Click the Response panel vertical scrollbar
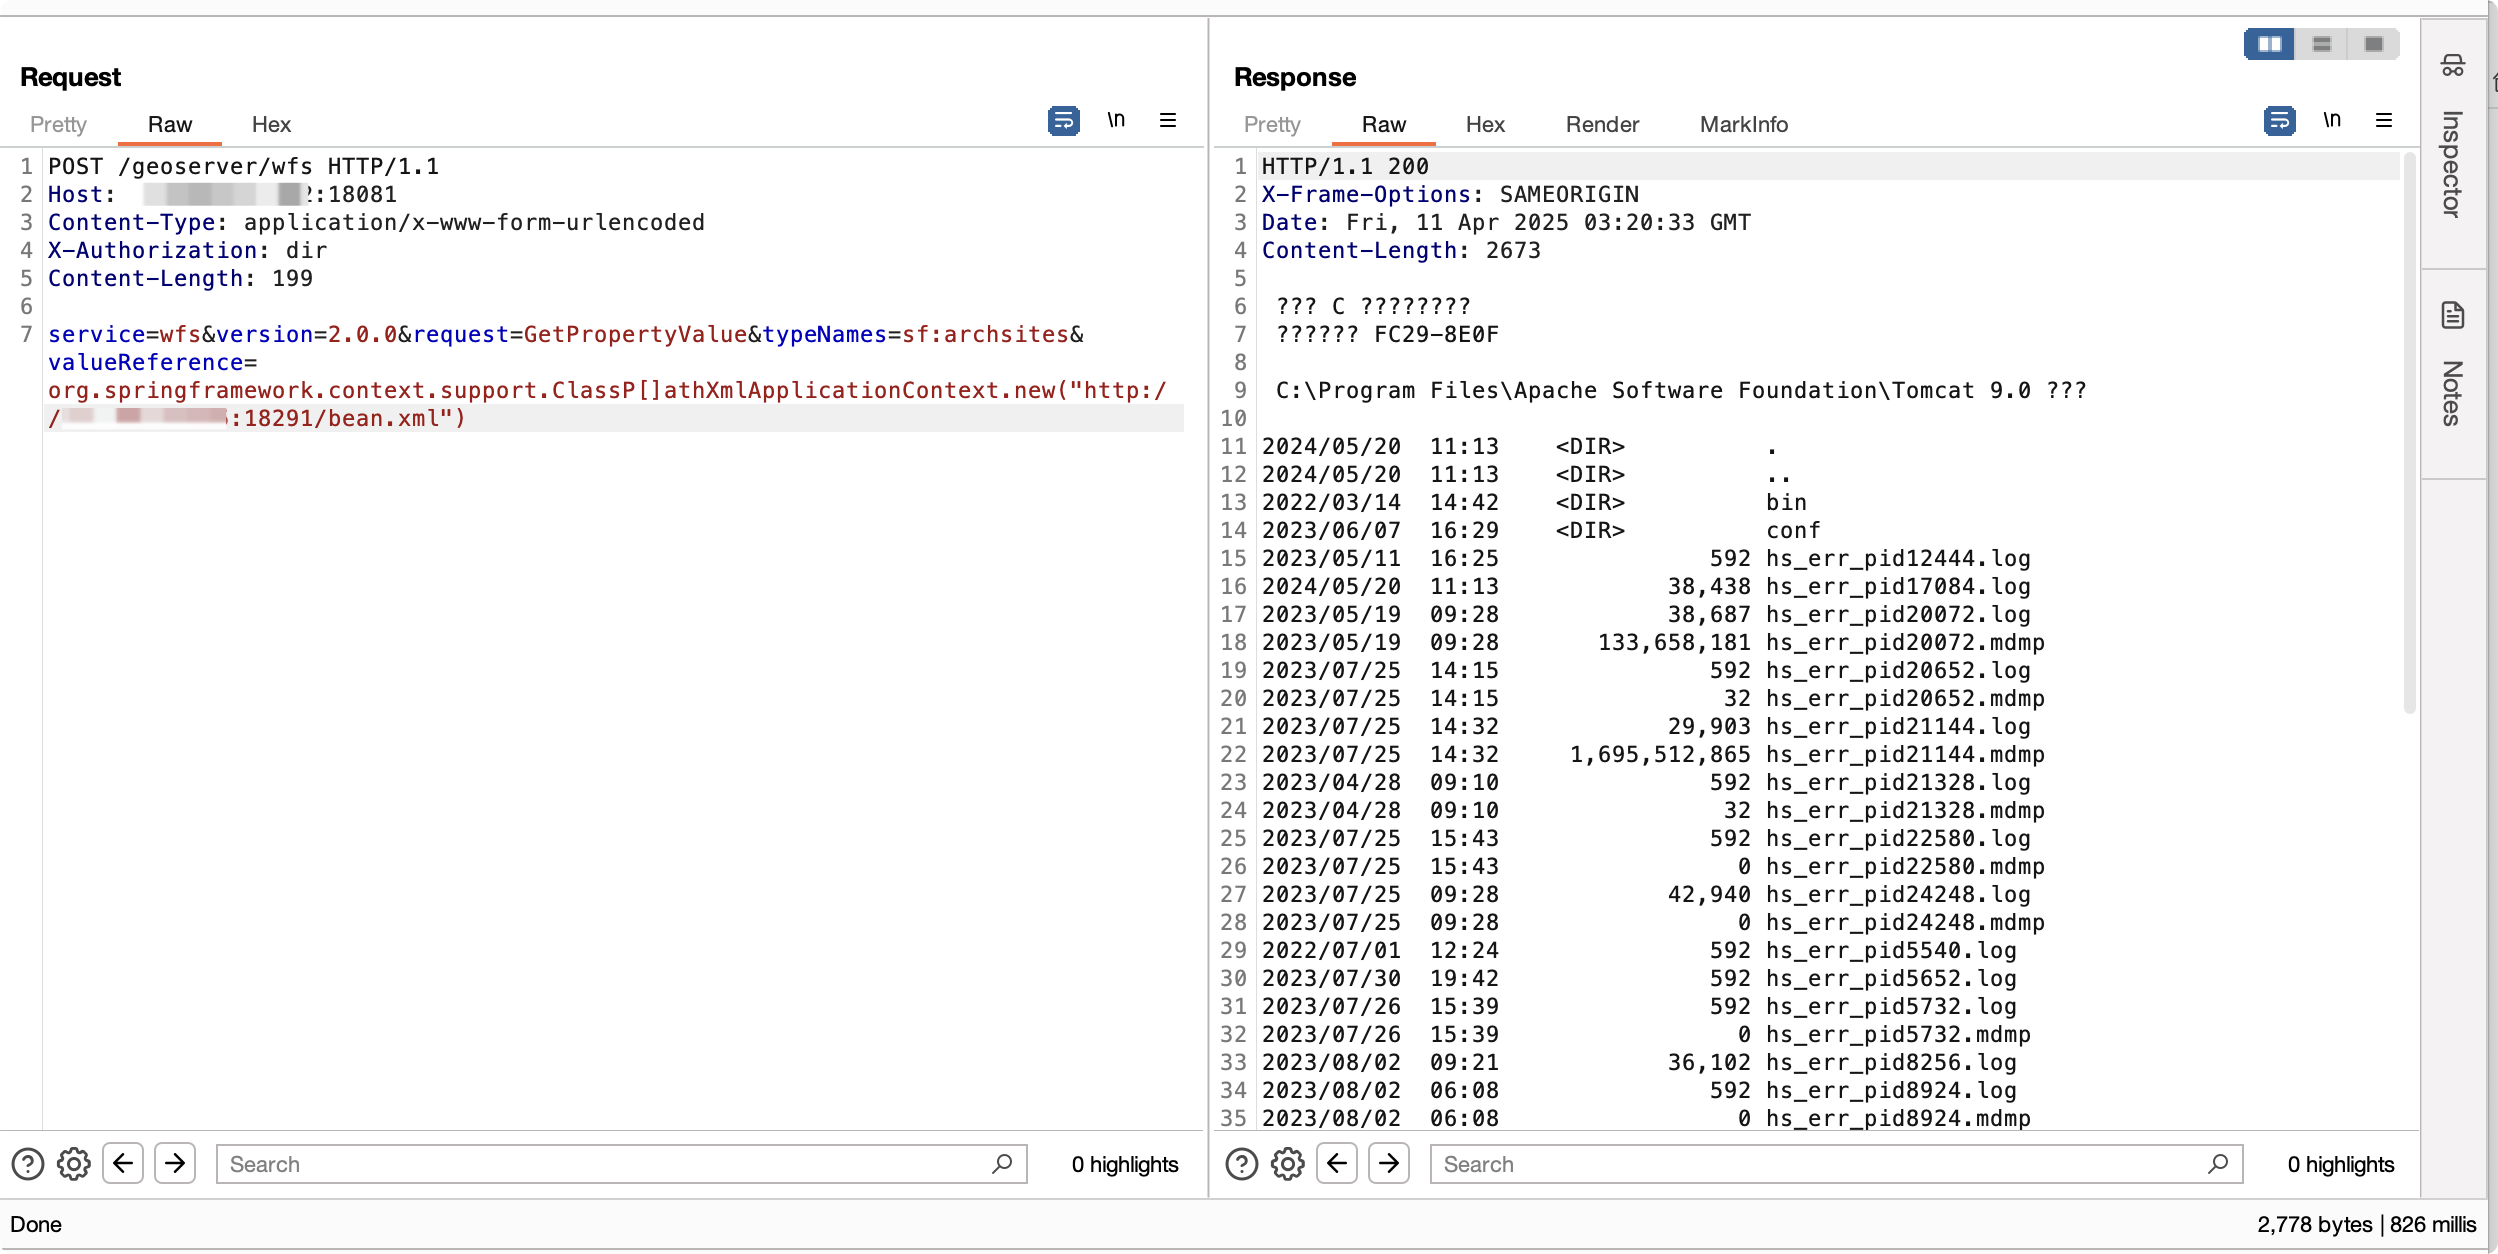This screenshot has height=1254, width=2498. [x=2408, y=430]
